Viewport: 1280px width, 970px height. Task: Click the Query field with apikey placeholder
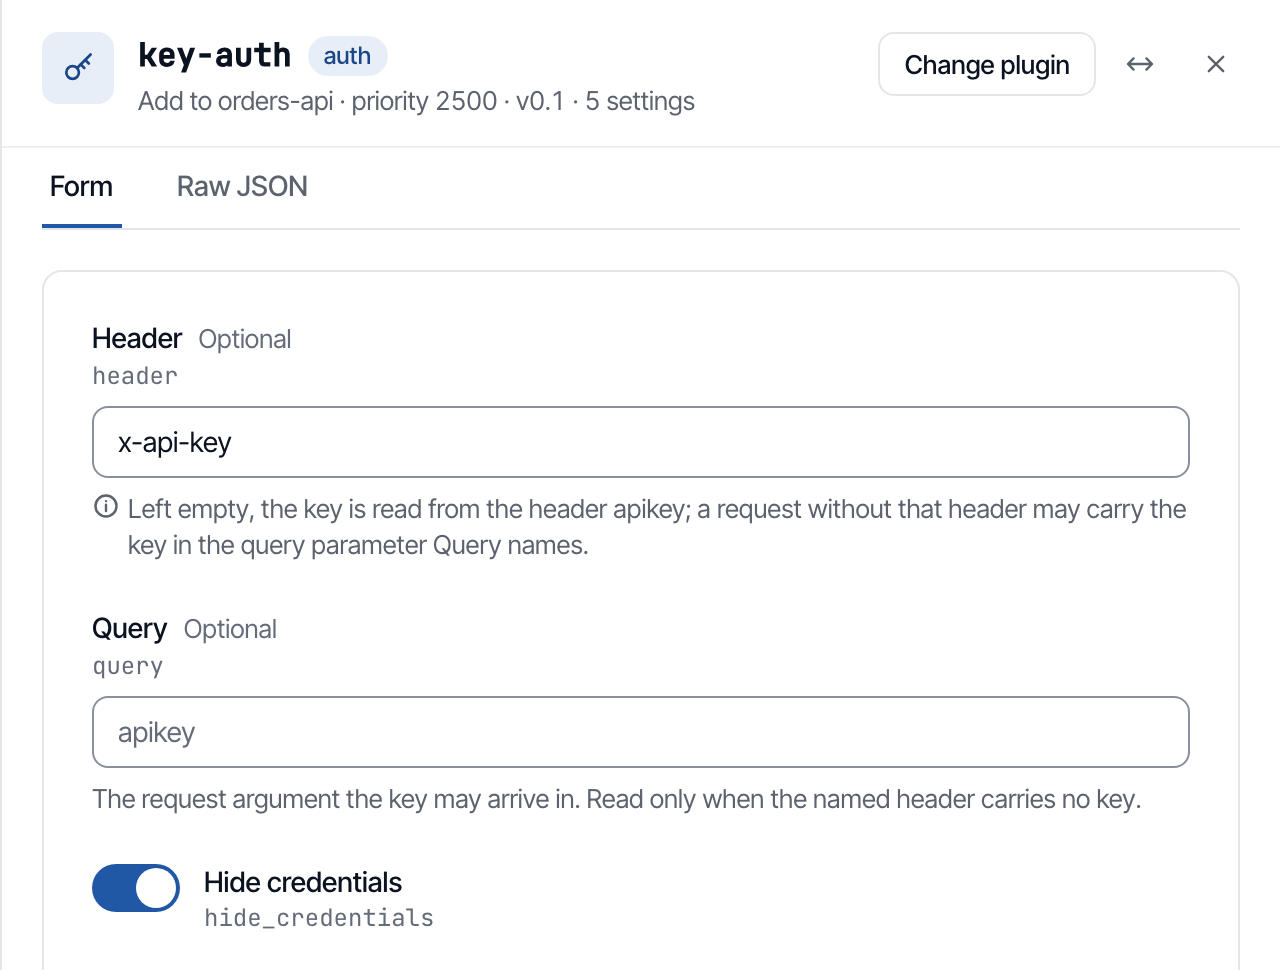coord(641,732)
